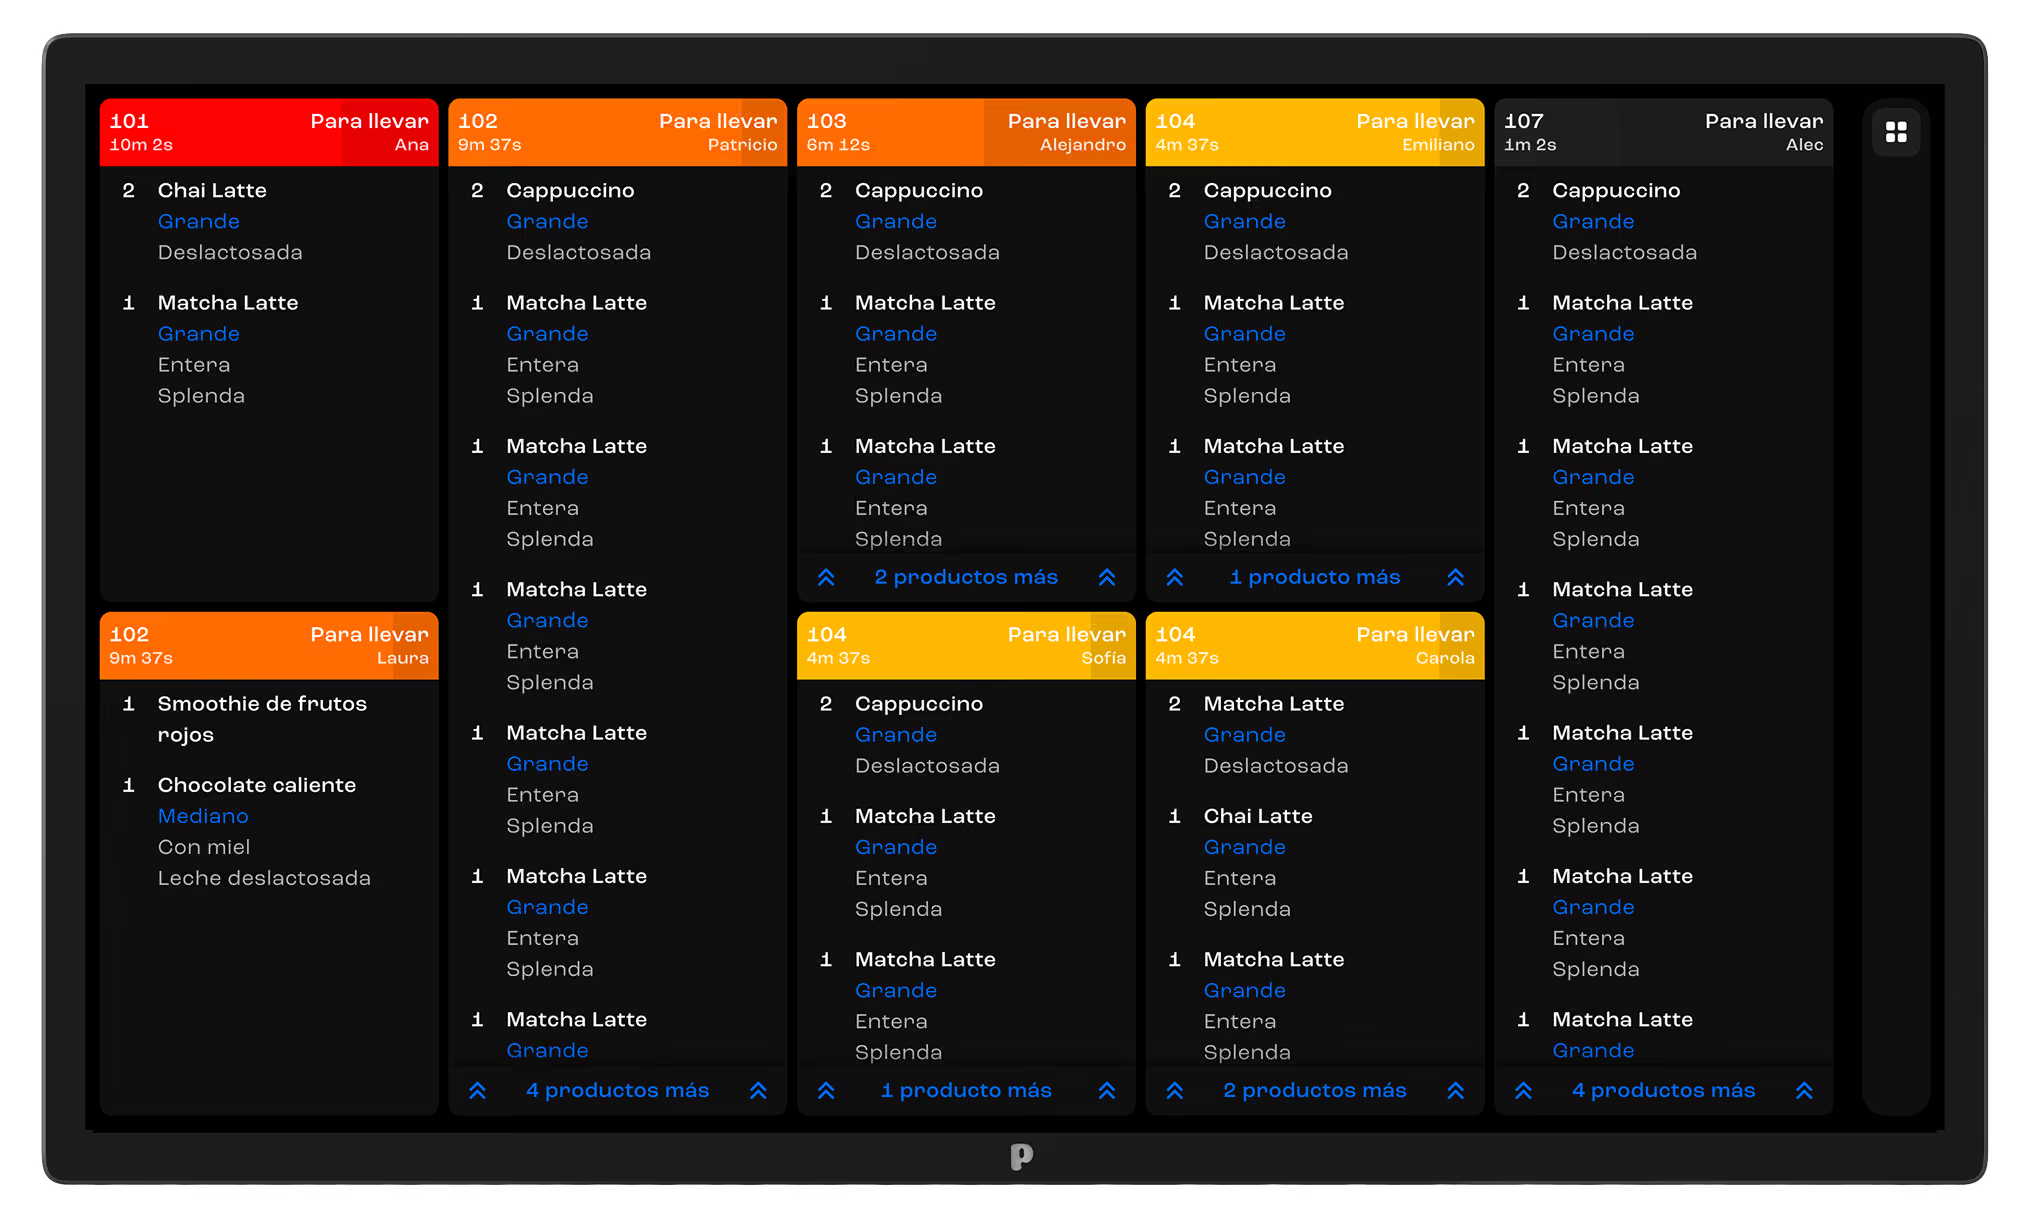This screenshot has width=2030, height=1218.
Task: Click Cappuccino item in Alejandro's order
Action: [919, 190]
